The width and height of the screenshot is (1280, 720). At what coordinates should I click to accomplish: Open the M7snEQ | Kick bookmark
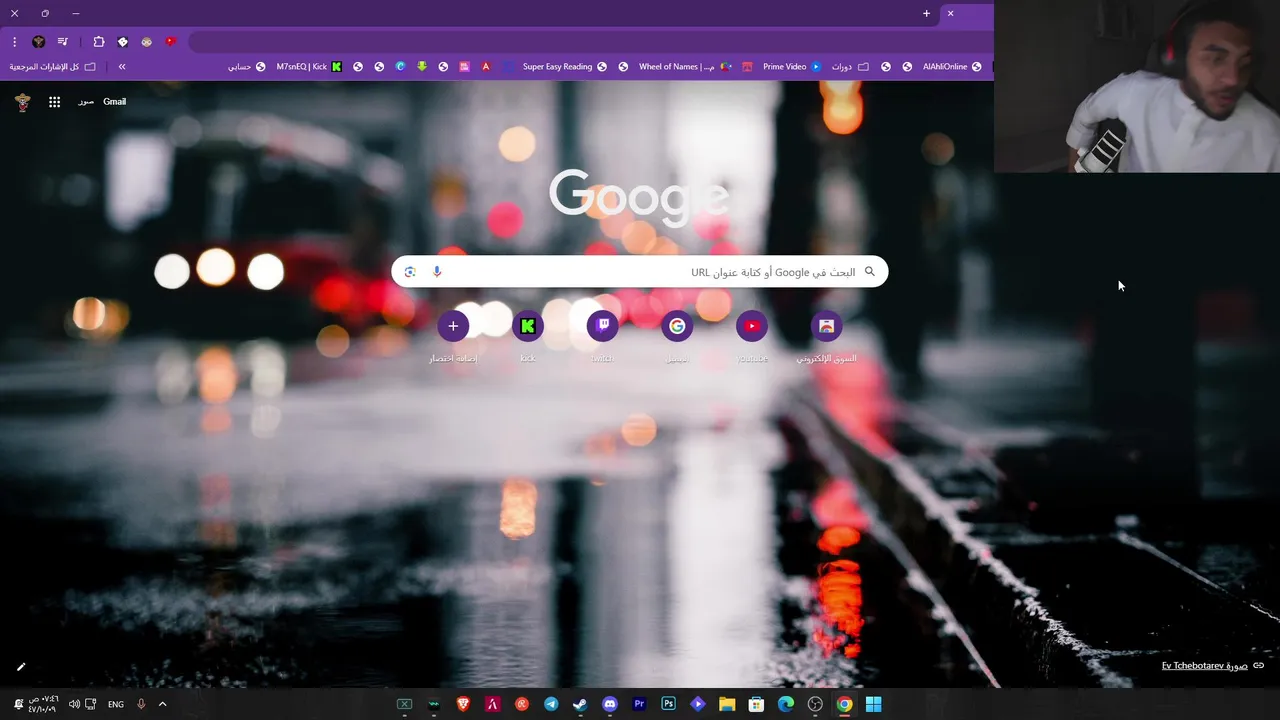pos(309,67)
